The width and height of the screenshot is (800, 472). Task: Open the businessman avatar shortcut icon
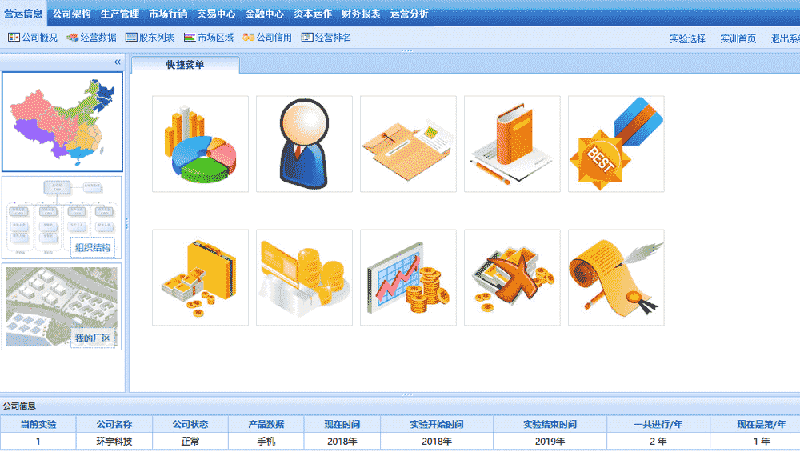pyautogui.click(x=304, y=143)
